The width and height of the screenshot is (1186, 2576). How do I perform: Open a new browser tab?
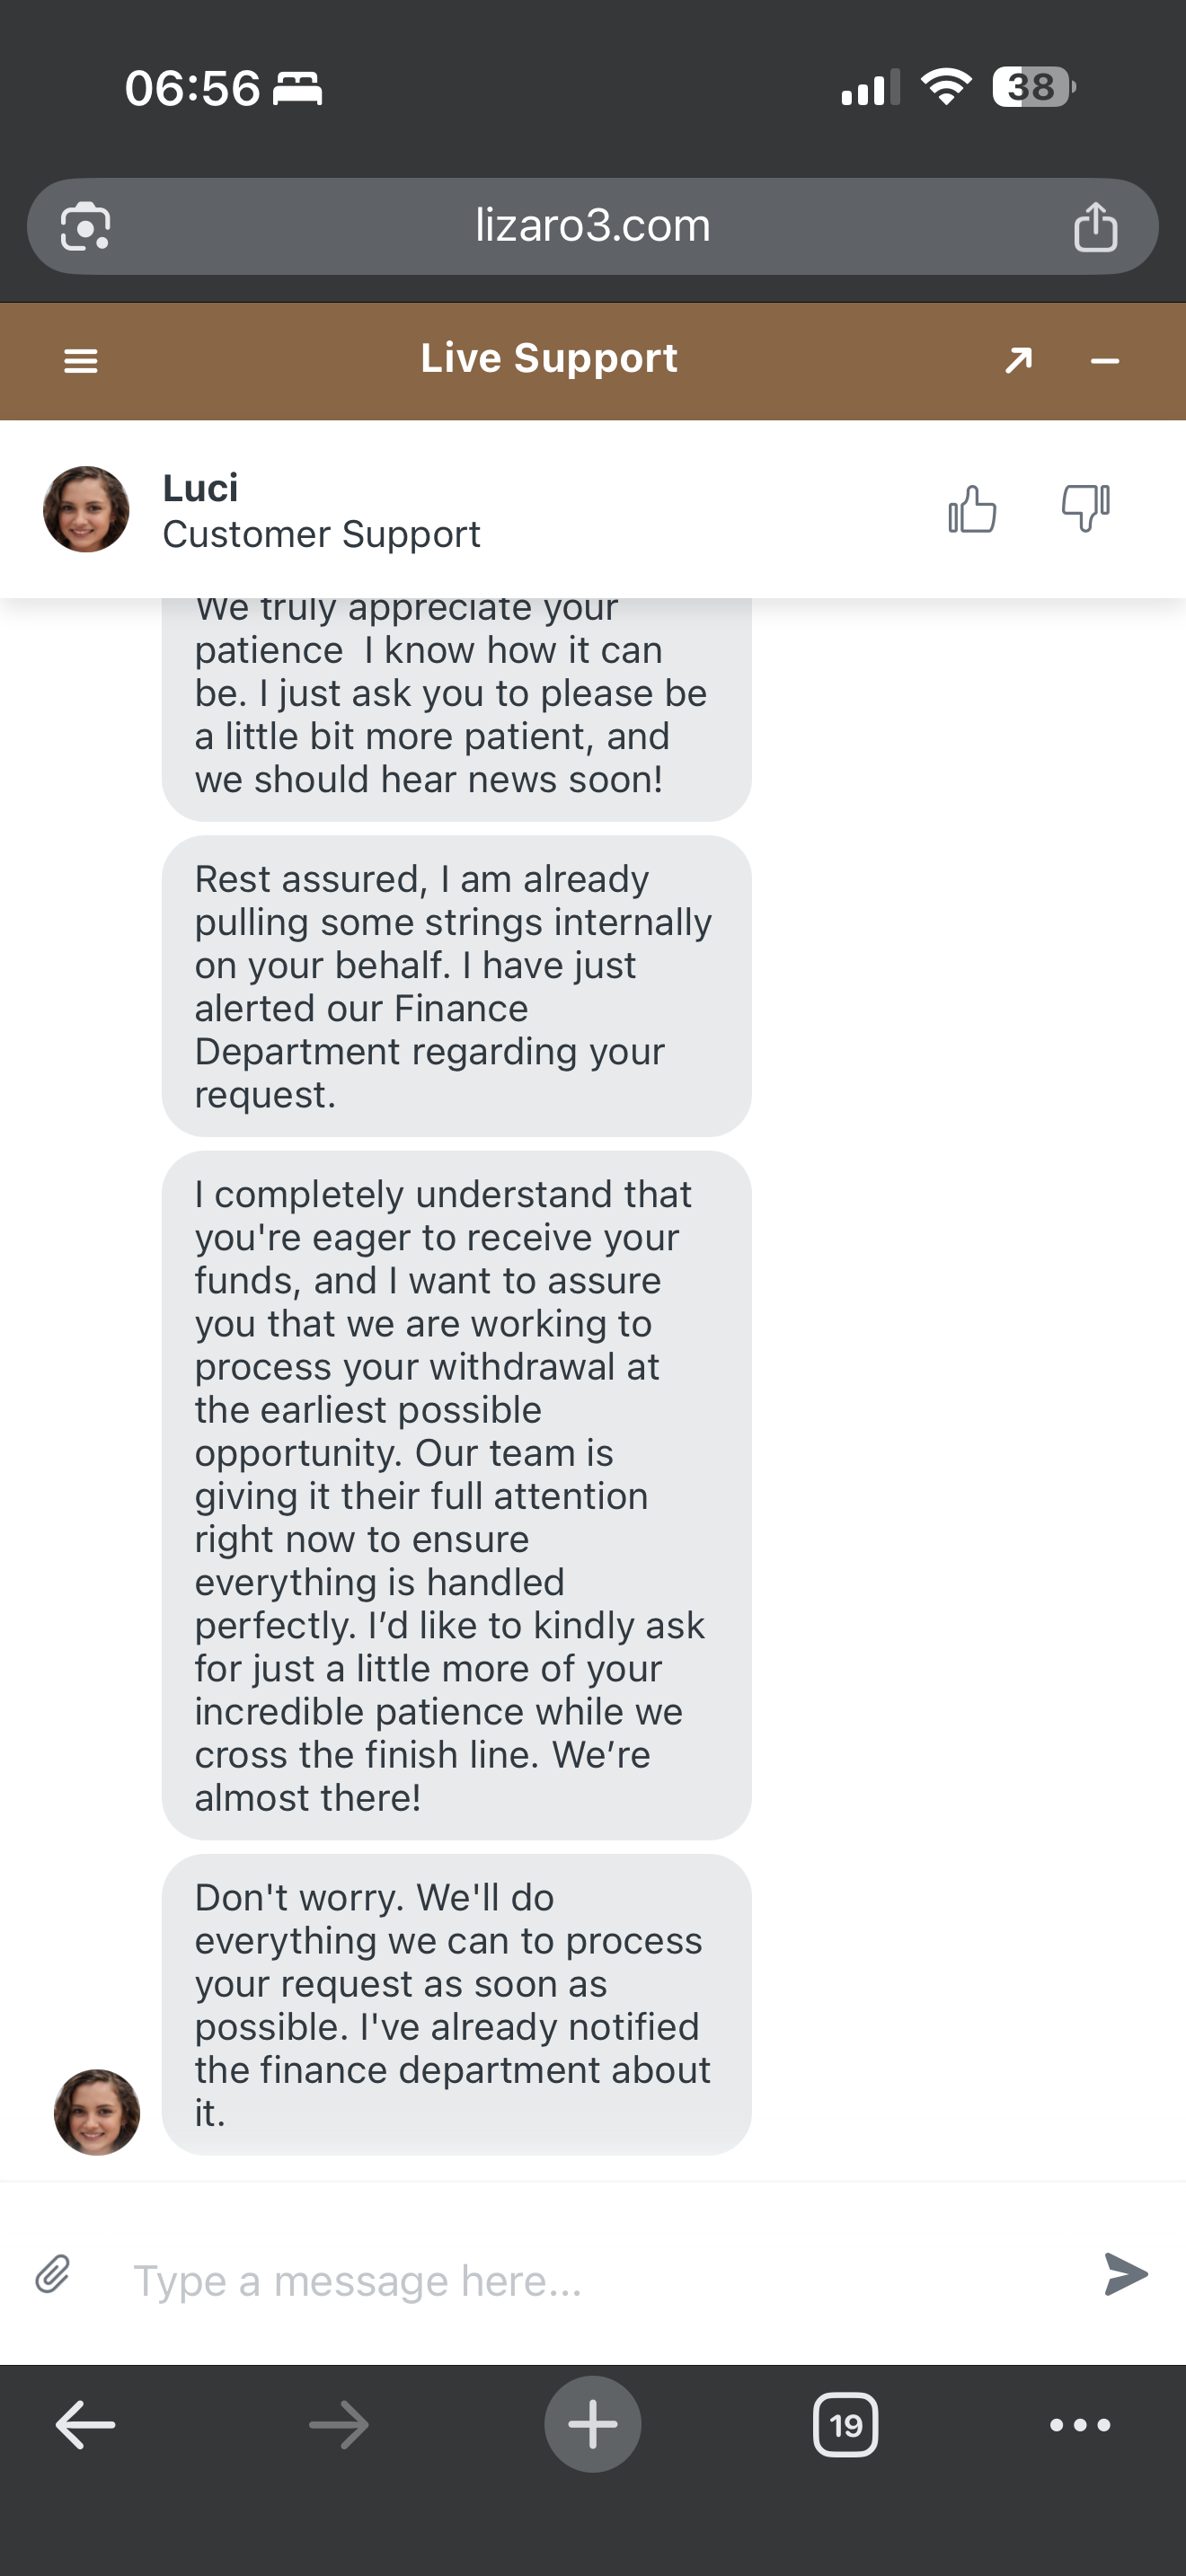pos(593,2424)
